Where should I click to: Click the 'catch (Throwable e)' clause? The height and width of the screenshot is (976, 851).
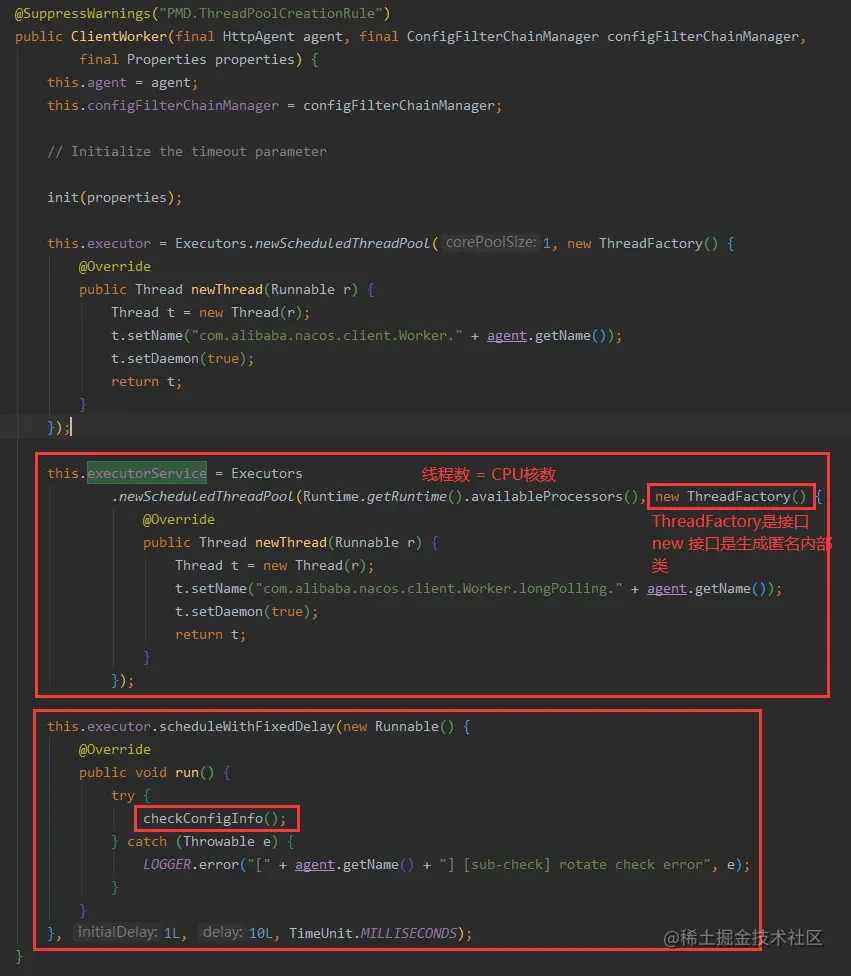pos(202,842)
